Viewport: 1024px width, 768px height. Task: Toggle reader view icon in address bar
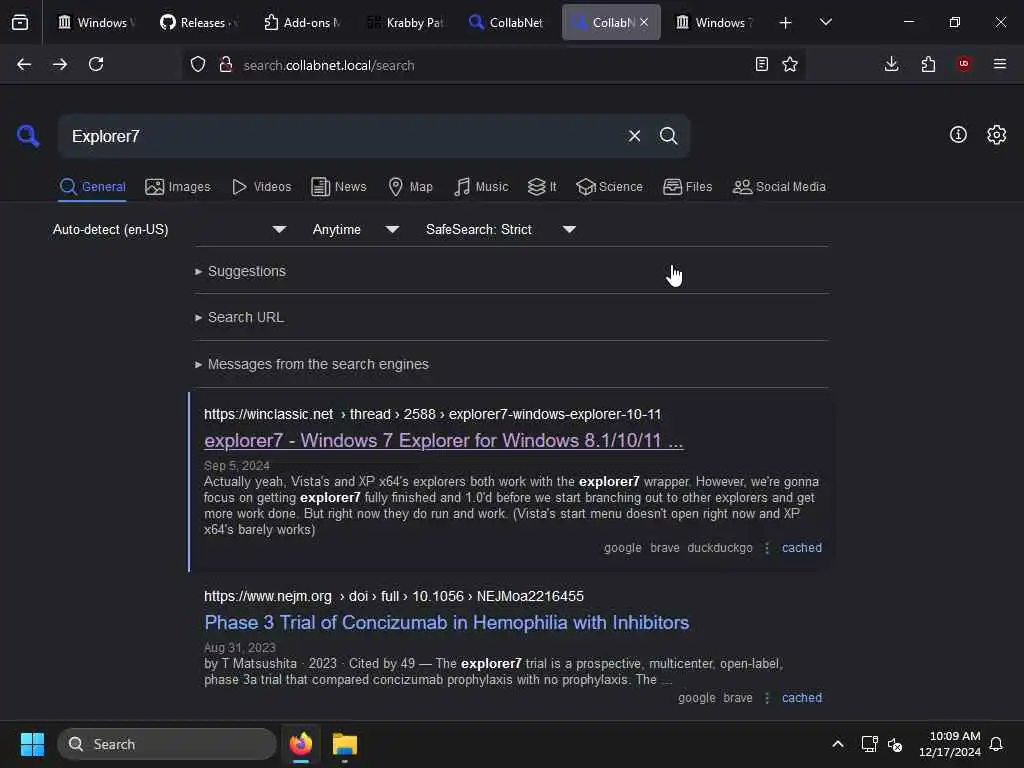point(761,65)
